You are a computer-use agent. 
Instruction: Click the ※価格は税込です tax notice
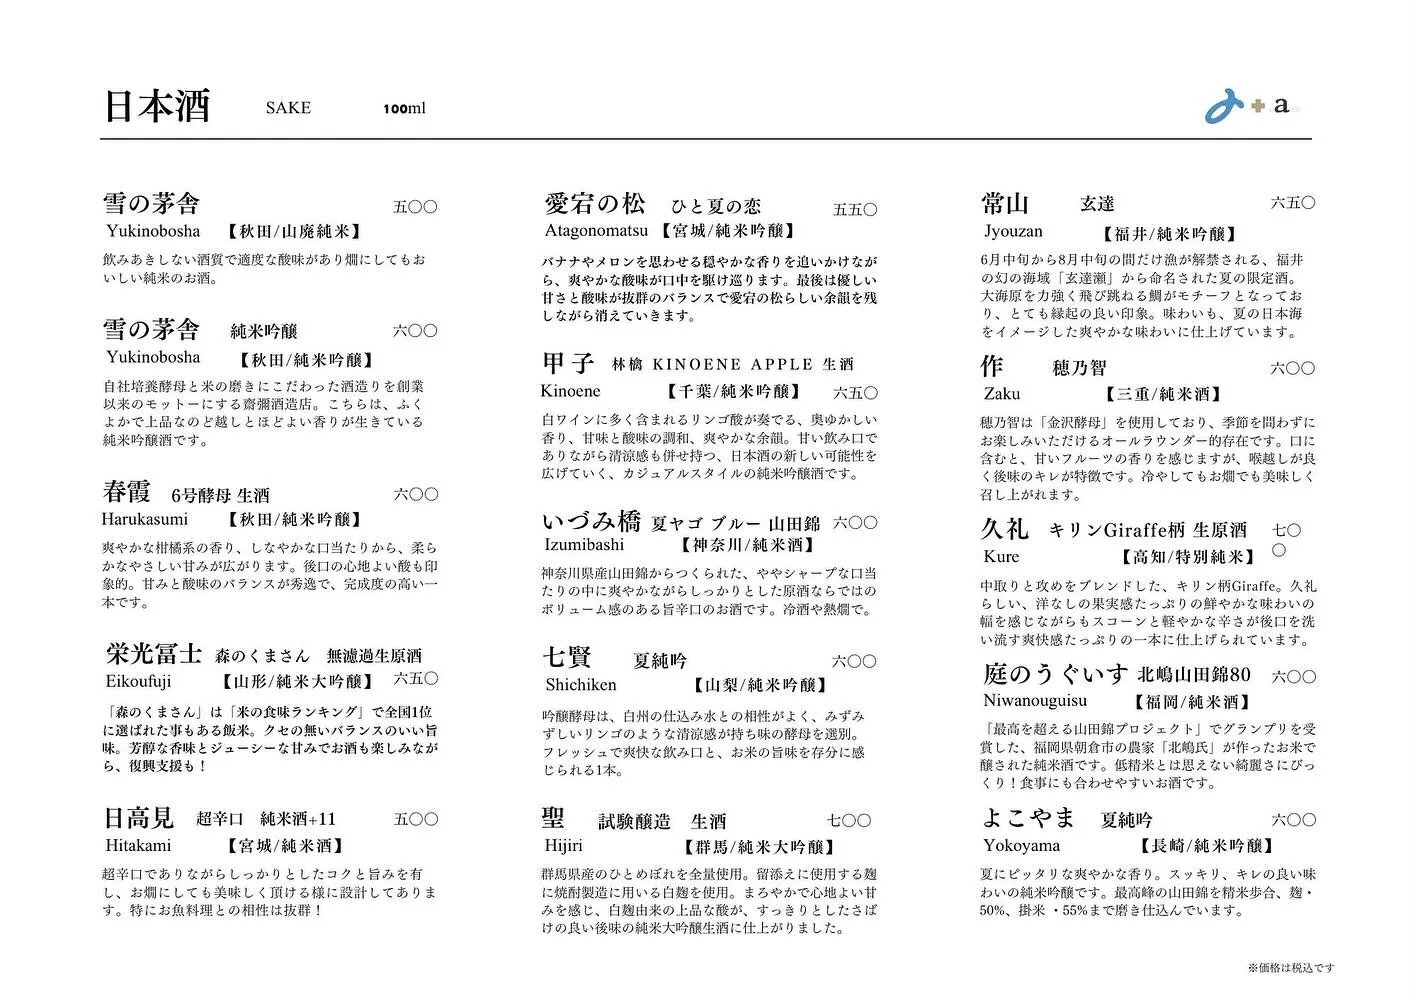pyautogui.click(x=1291, y=967)
